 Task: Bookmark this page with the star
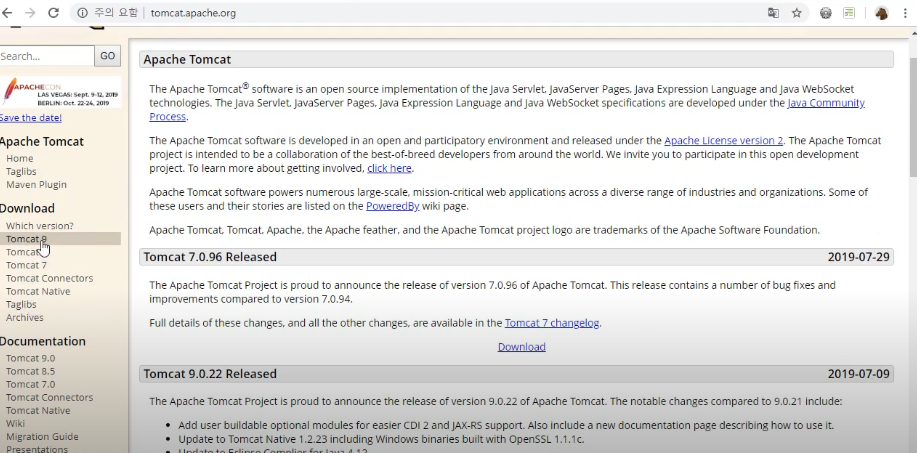coord(797,13)
